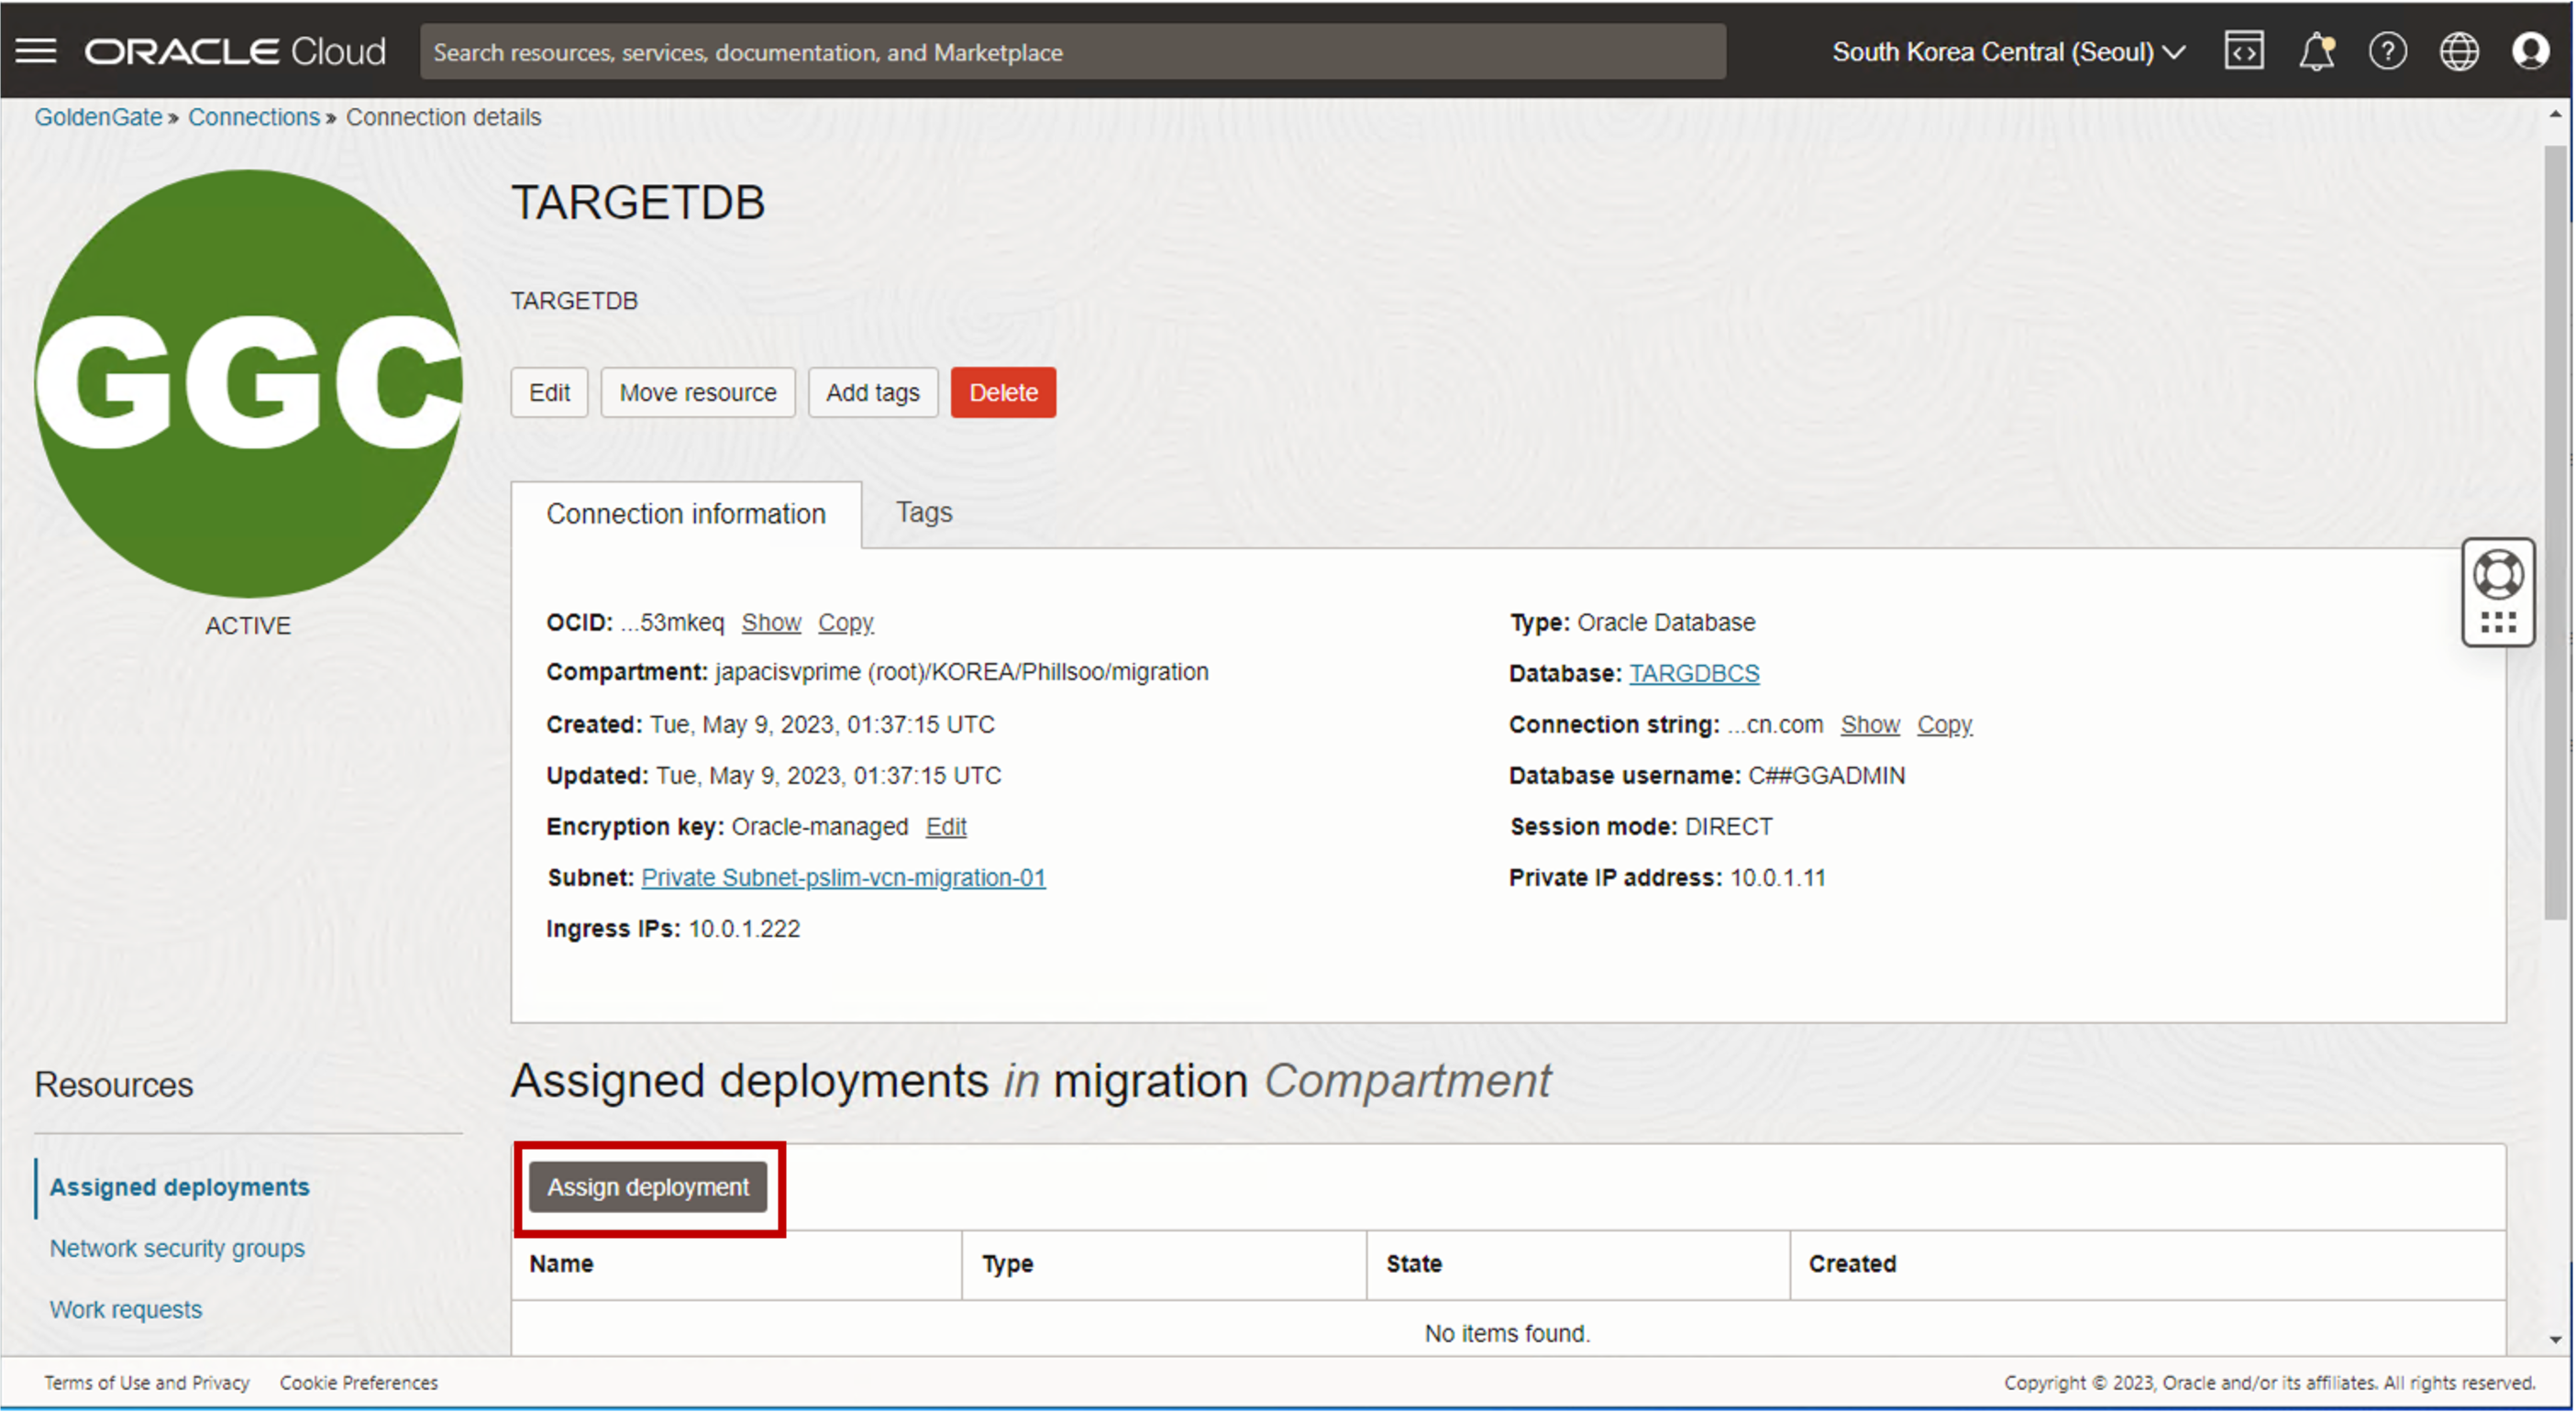2576x1412 pixels.
Task: Click the dots grip under the lifebuoy
Action: point(2498,623)
